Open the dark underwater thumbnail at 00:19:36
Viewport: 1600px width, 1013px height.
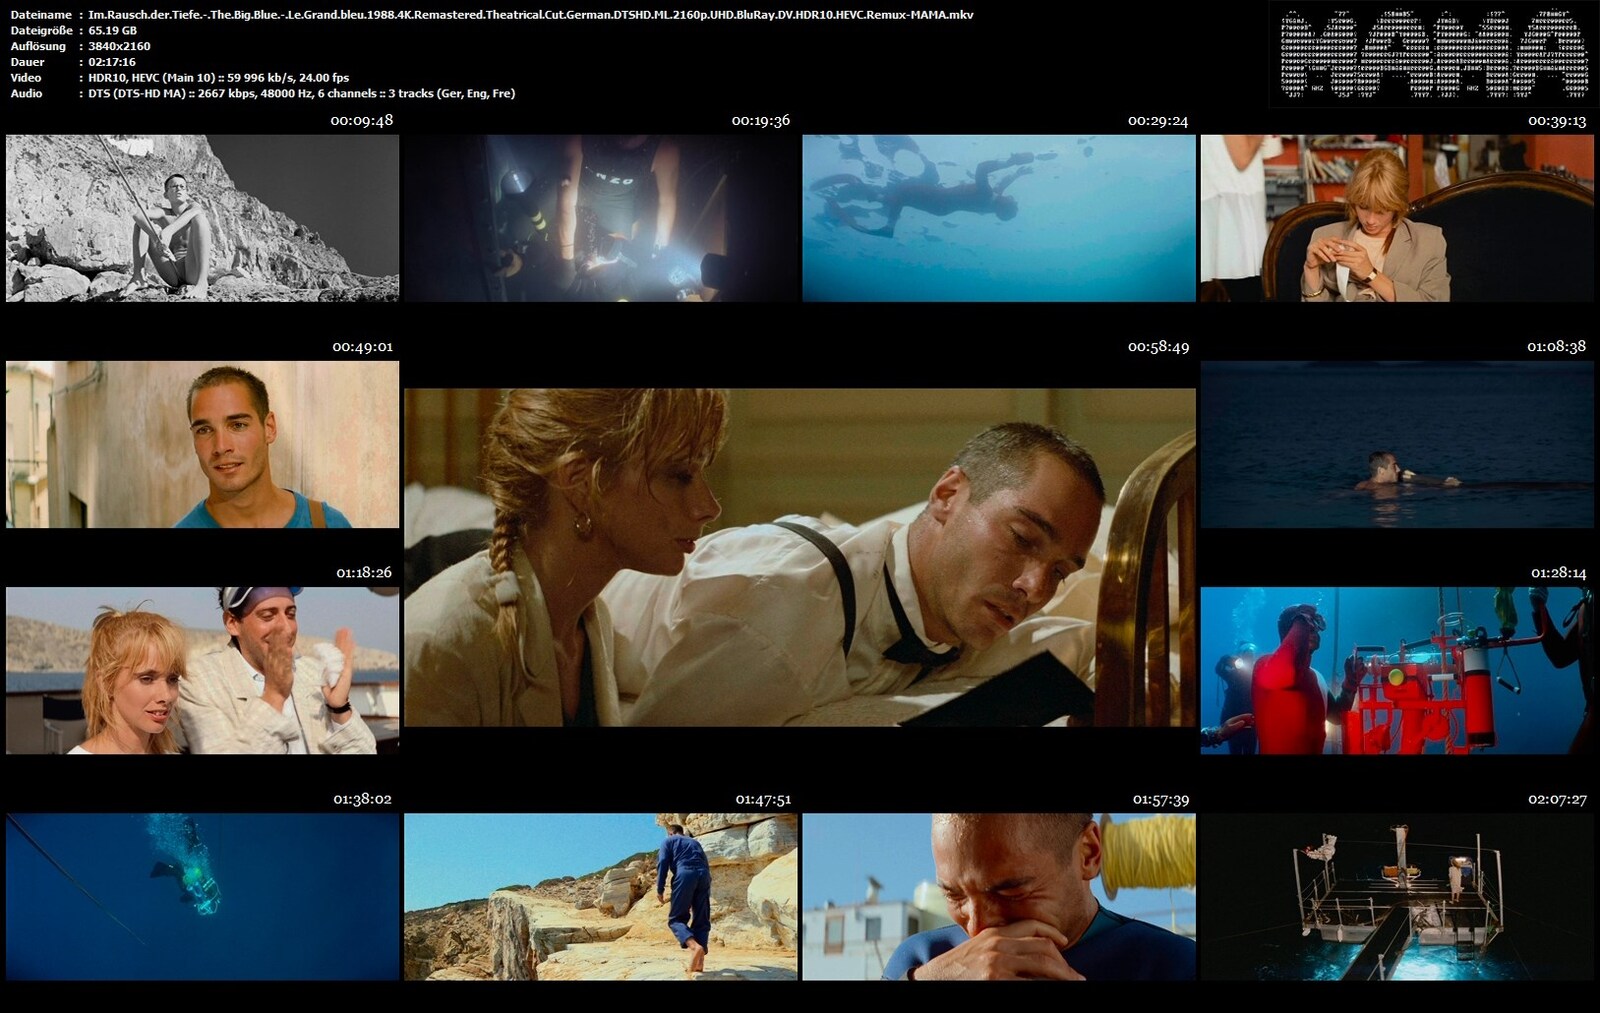tap(601, 218)
